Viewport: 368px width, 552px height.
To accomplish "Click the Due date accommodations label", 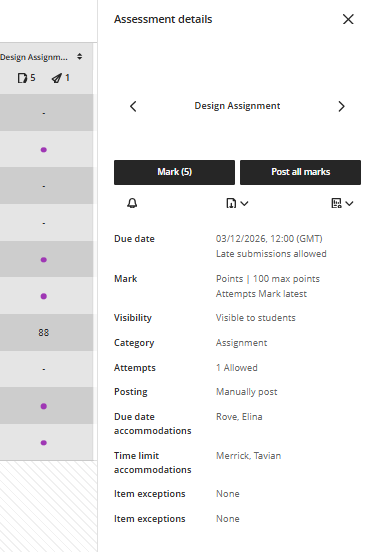I will coord(153,424).
